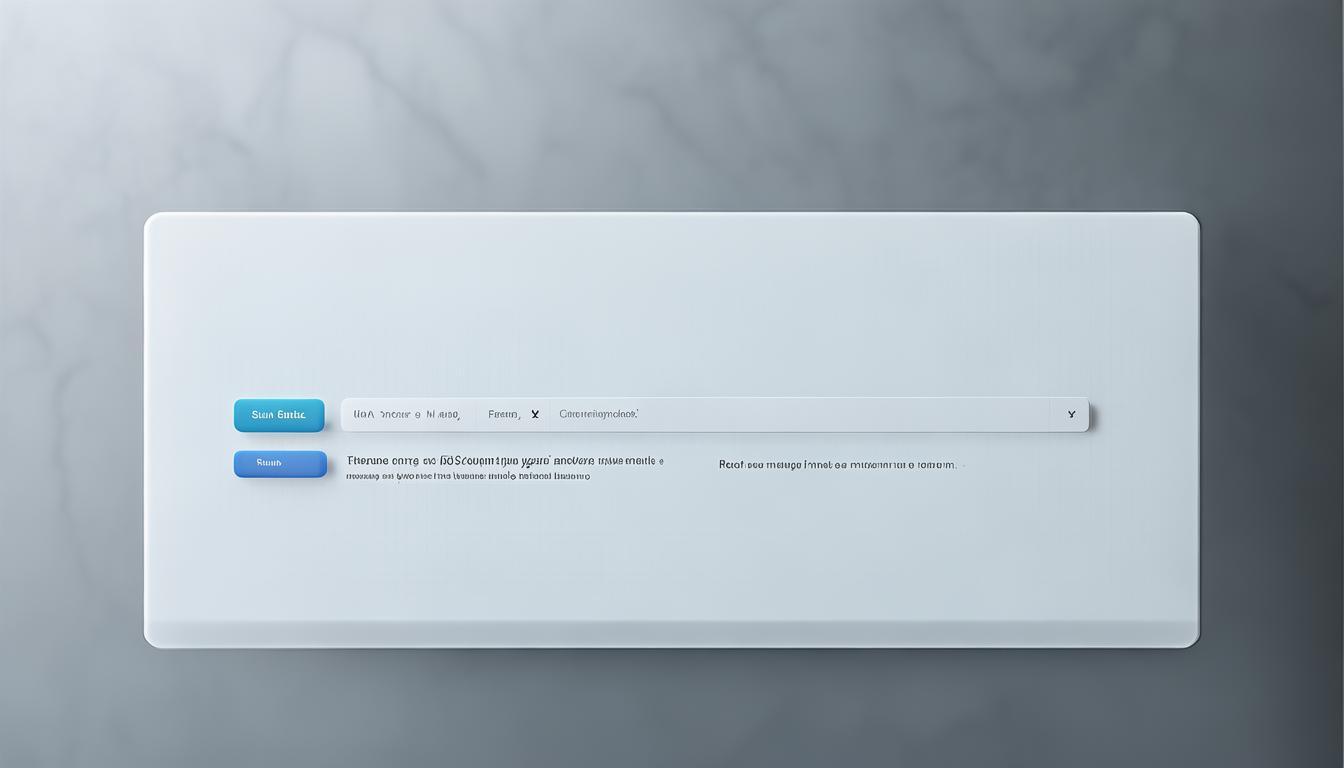The height and width of the screenshot is (768, 1344).
Task: Click the text line on the panel's right side
Action: pos(837,465)
